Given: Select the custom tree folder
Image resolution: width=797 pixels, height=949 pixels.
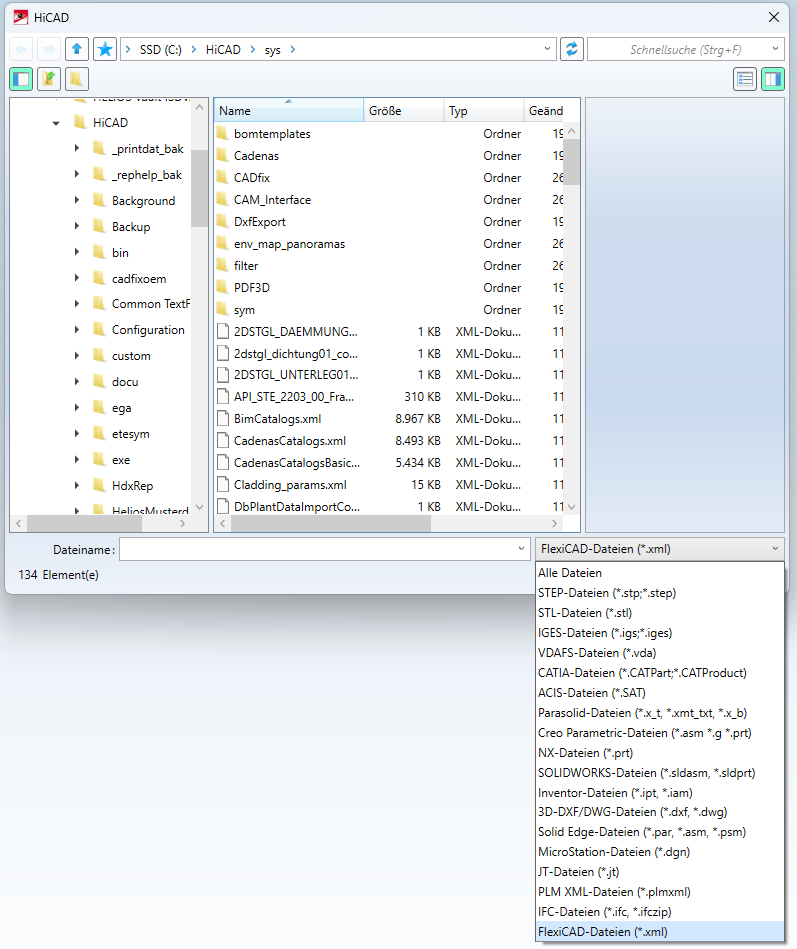Looking at the screenshot, I should [131, 356].
